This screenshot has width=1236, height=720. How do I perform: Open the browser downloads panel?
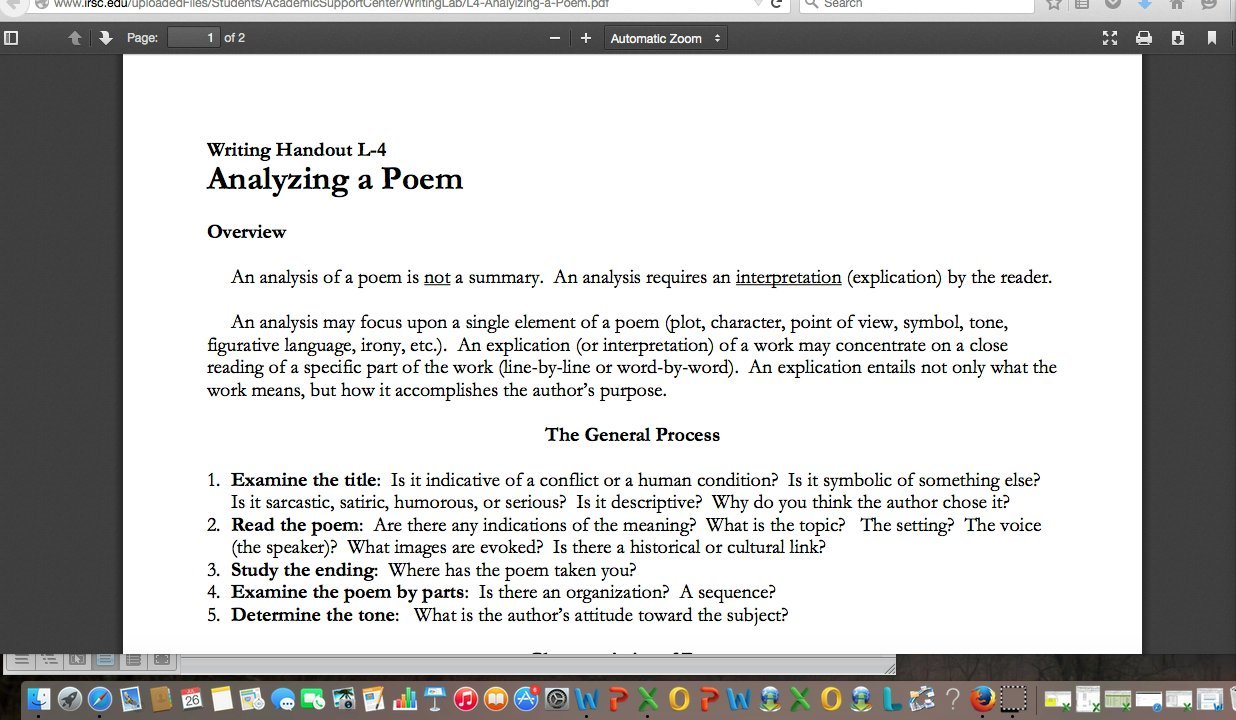tap(1145, 4)
